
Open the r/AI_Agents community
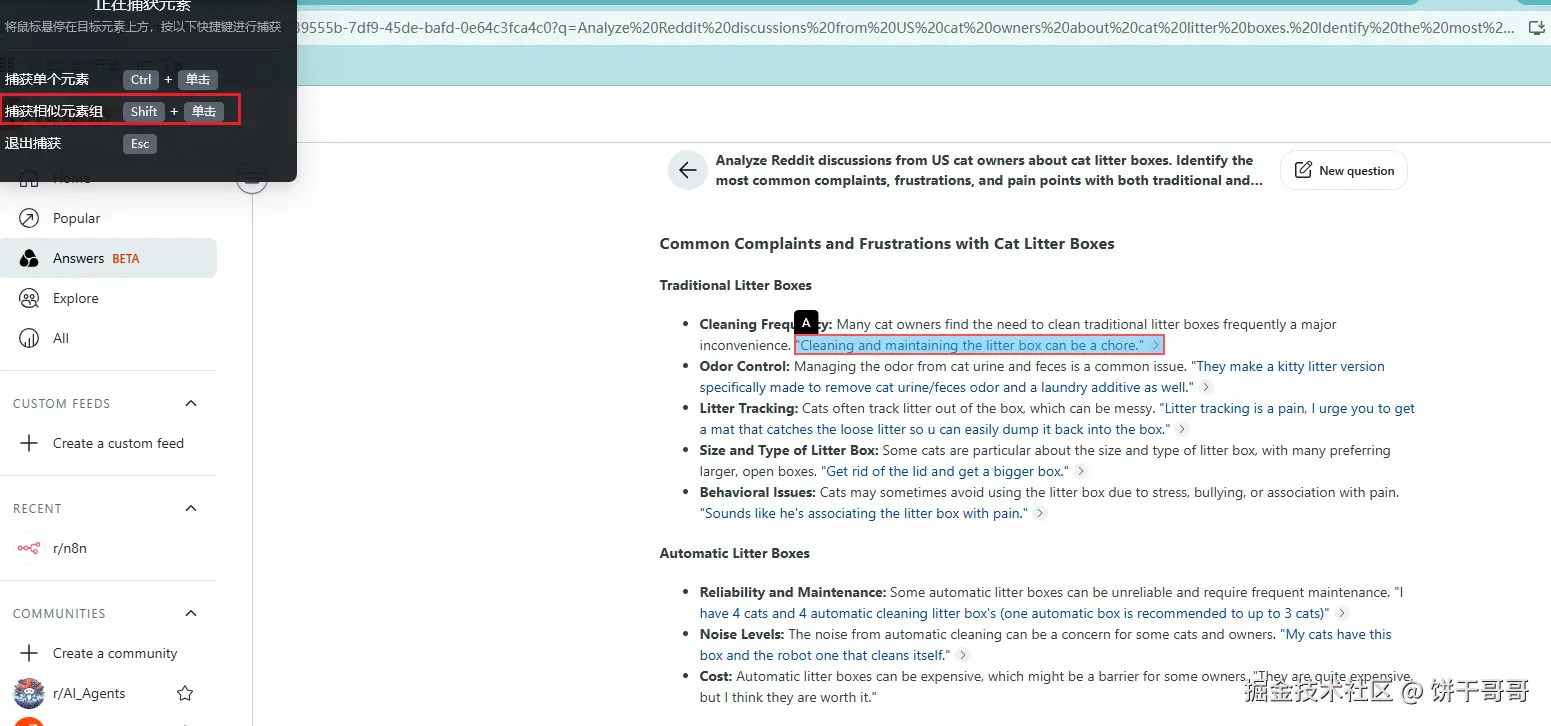pyautogui.click(x=89, y=693)
